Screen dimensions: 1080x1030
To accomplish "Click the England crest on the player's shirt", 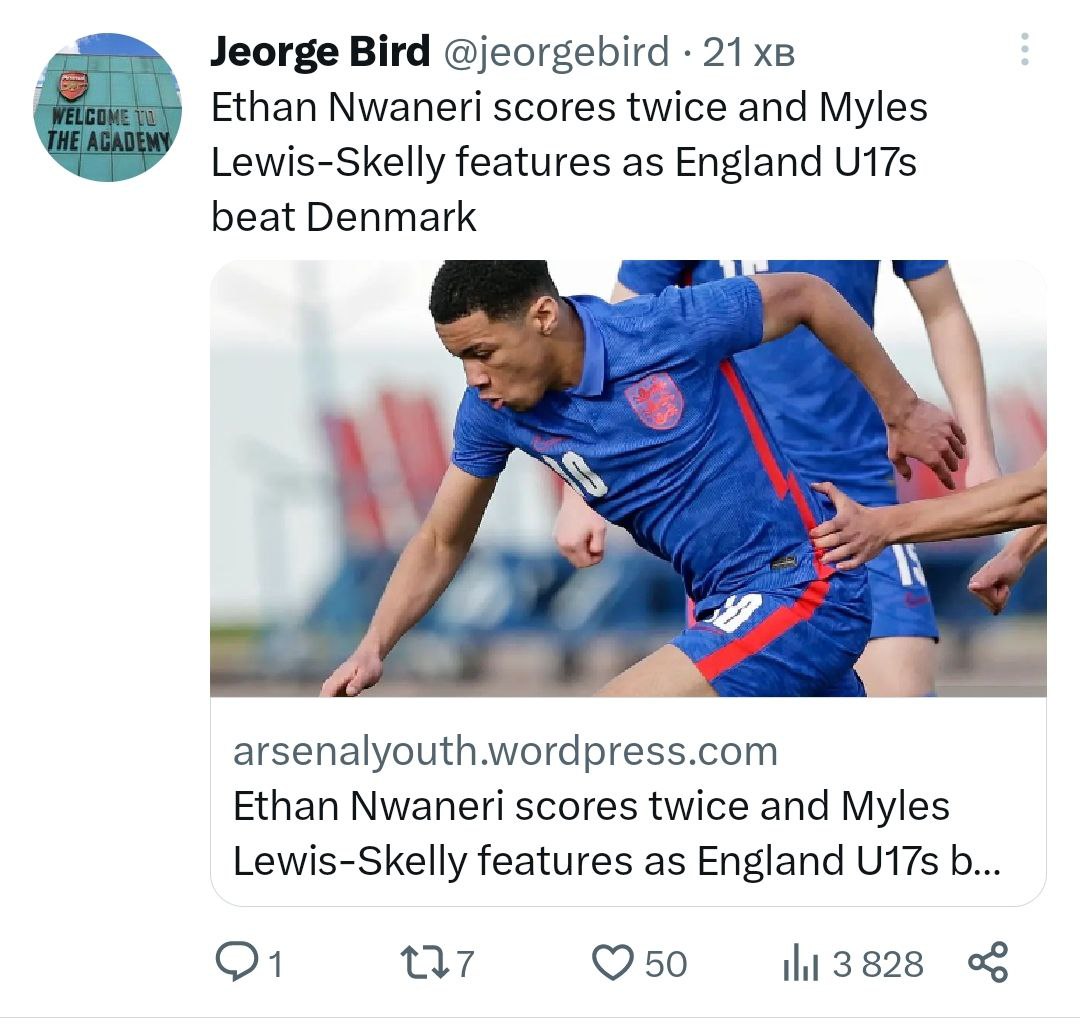I will click(654, 400).
